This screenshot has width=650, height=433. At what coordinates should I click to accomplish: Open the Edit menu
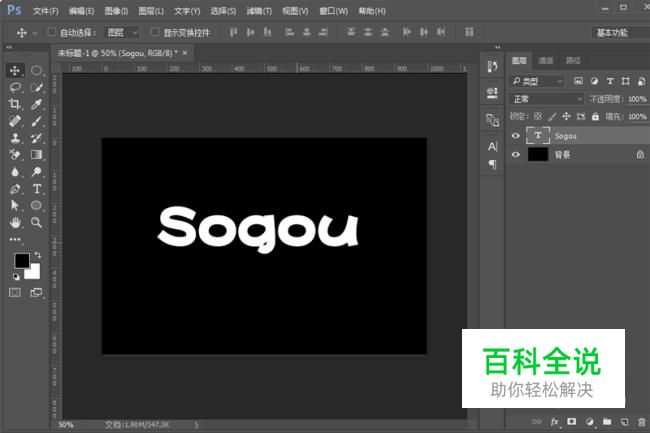tap(81, 11)
